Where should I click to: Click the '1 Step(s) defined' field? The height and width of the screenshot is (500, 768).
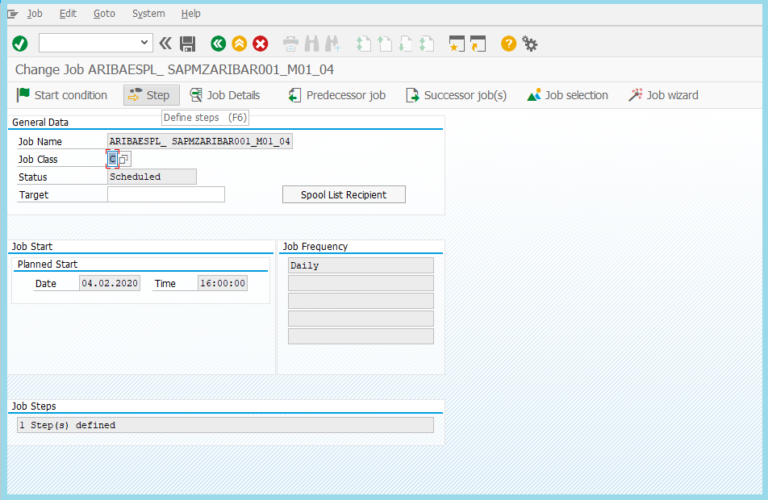pyautogui.click(x=225, y=425)
